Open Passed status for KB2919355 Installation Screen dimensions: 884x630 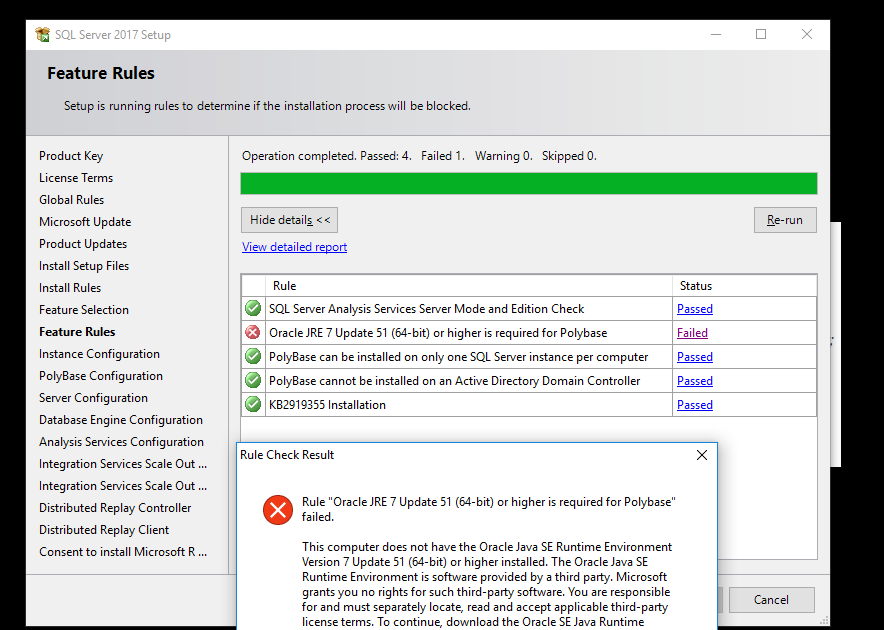pos(695,404)
